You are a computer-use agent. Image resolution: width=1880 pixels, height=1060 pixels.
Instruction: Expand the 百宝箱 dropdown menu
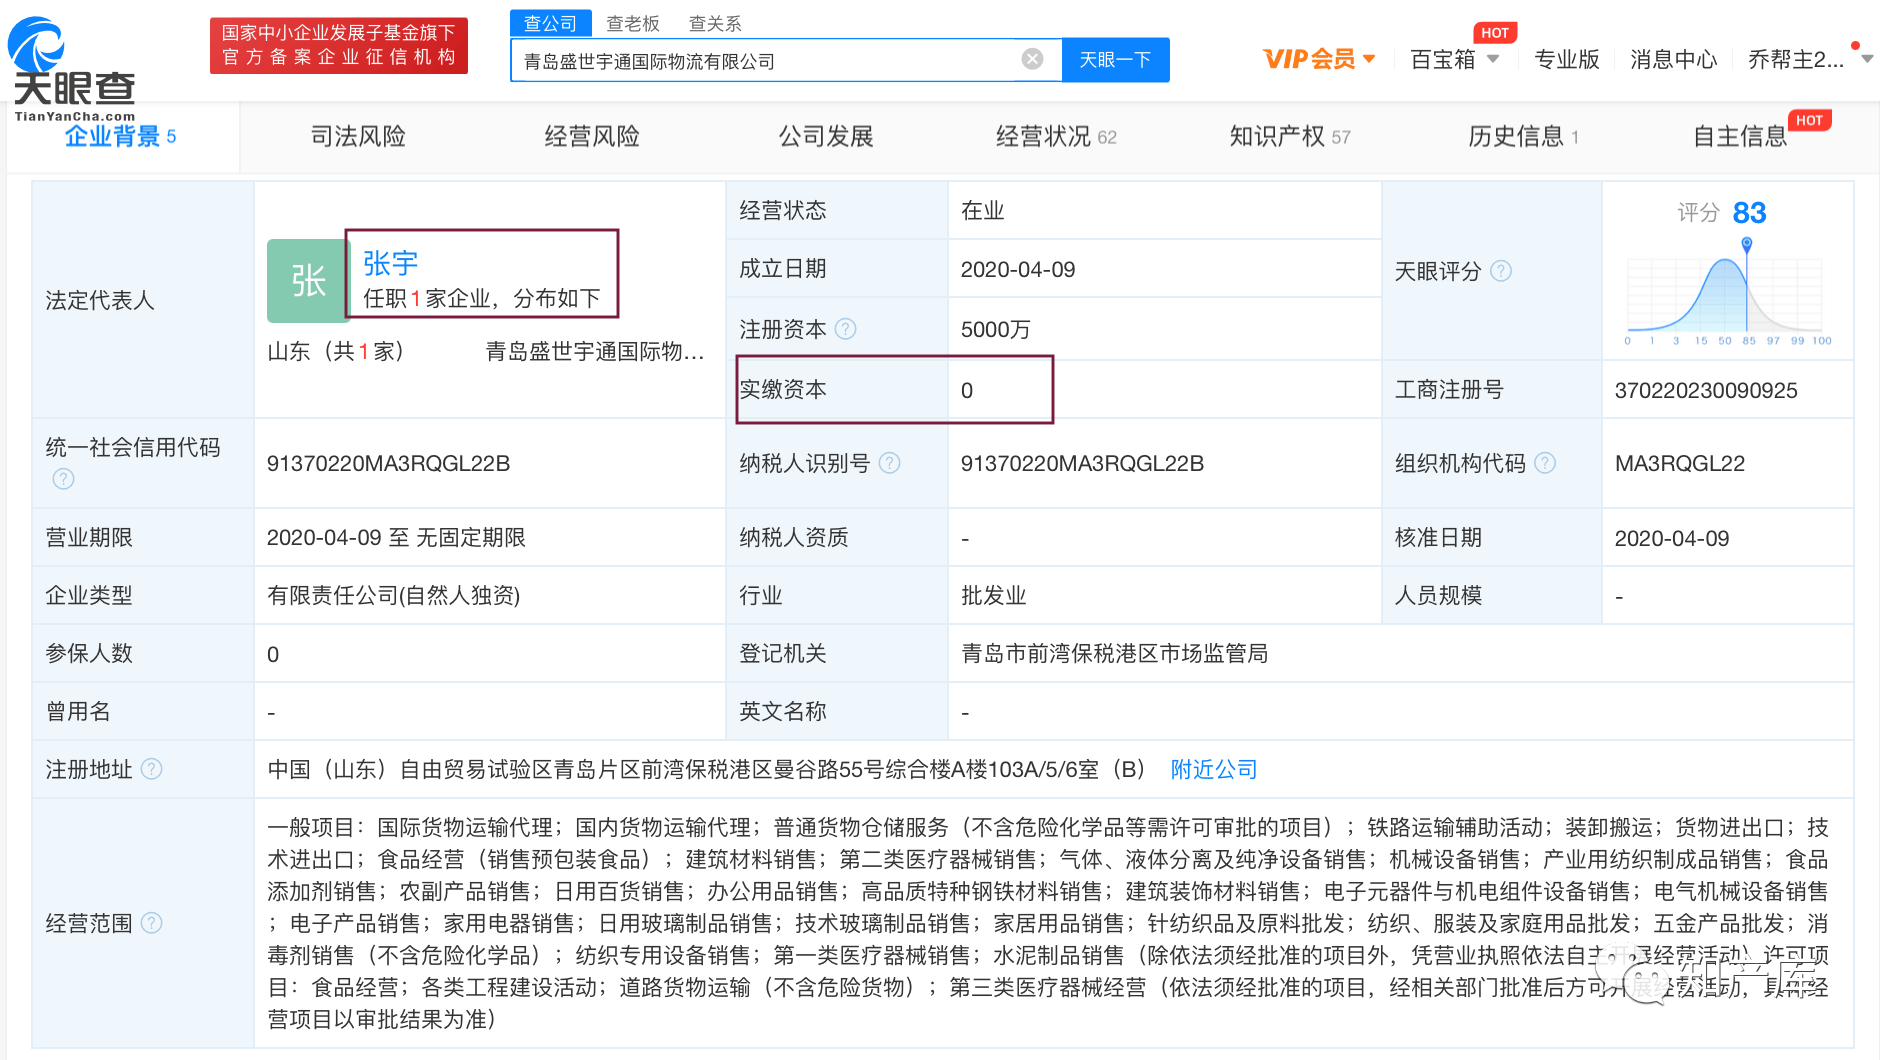point(1493,59)
